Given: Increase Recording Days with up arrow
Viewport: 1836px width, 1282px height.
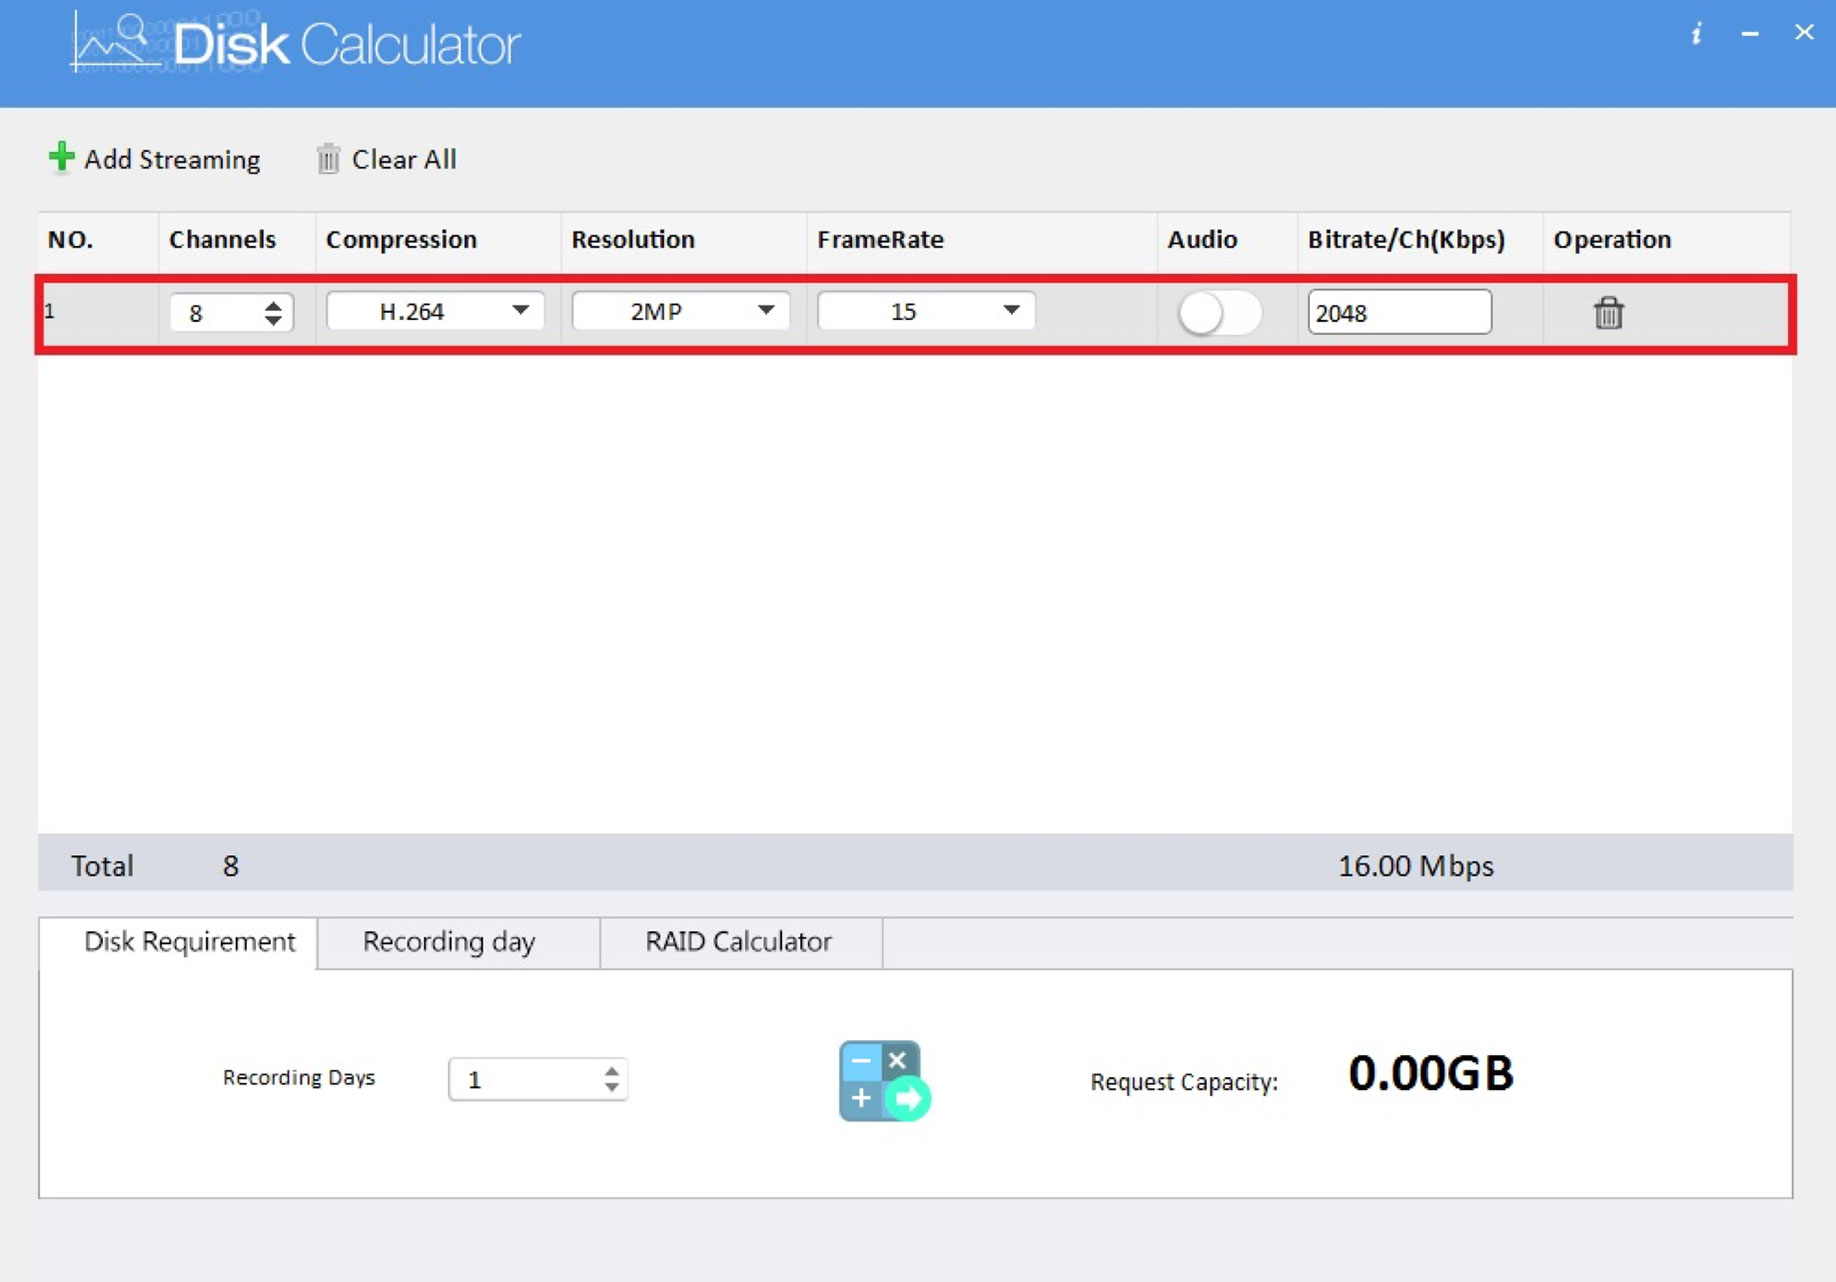Looking at the screenshot, I should point(611,1070).
